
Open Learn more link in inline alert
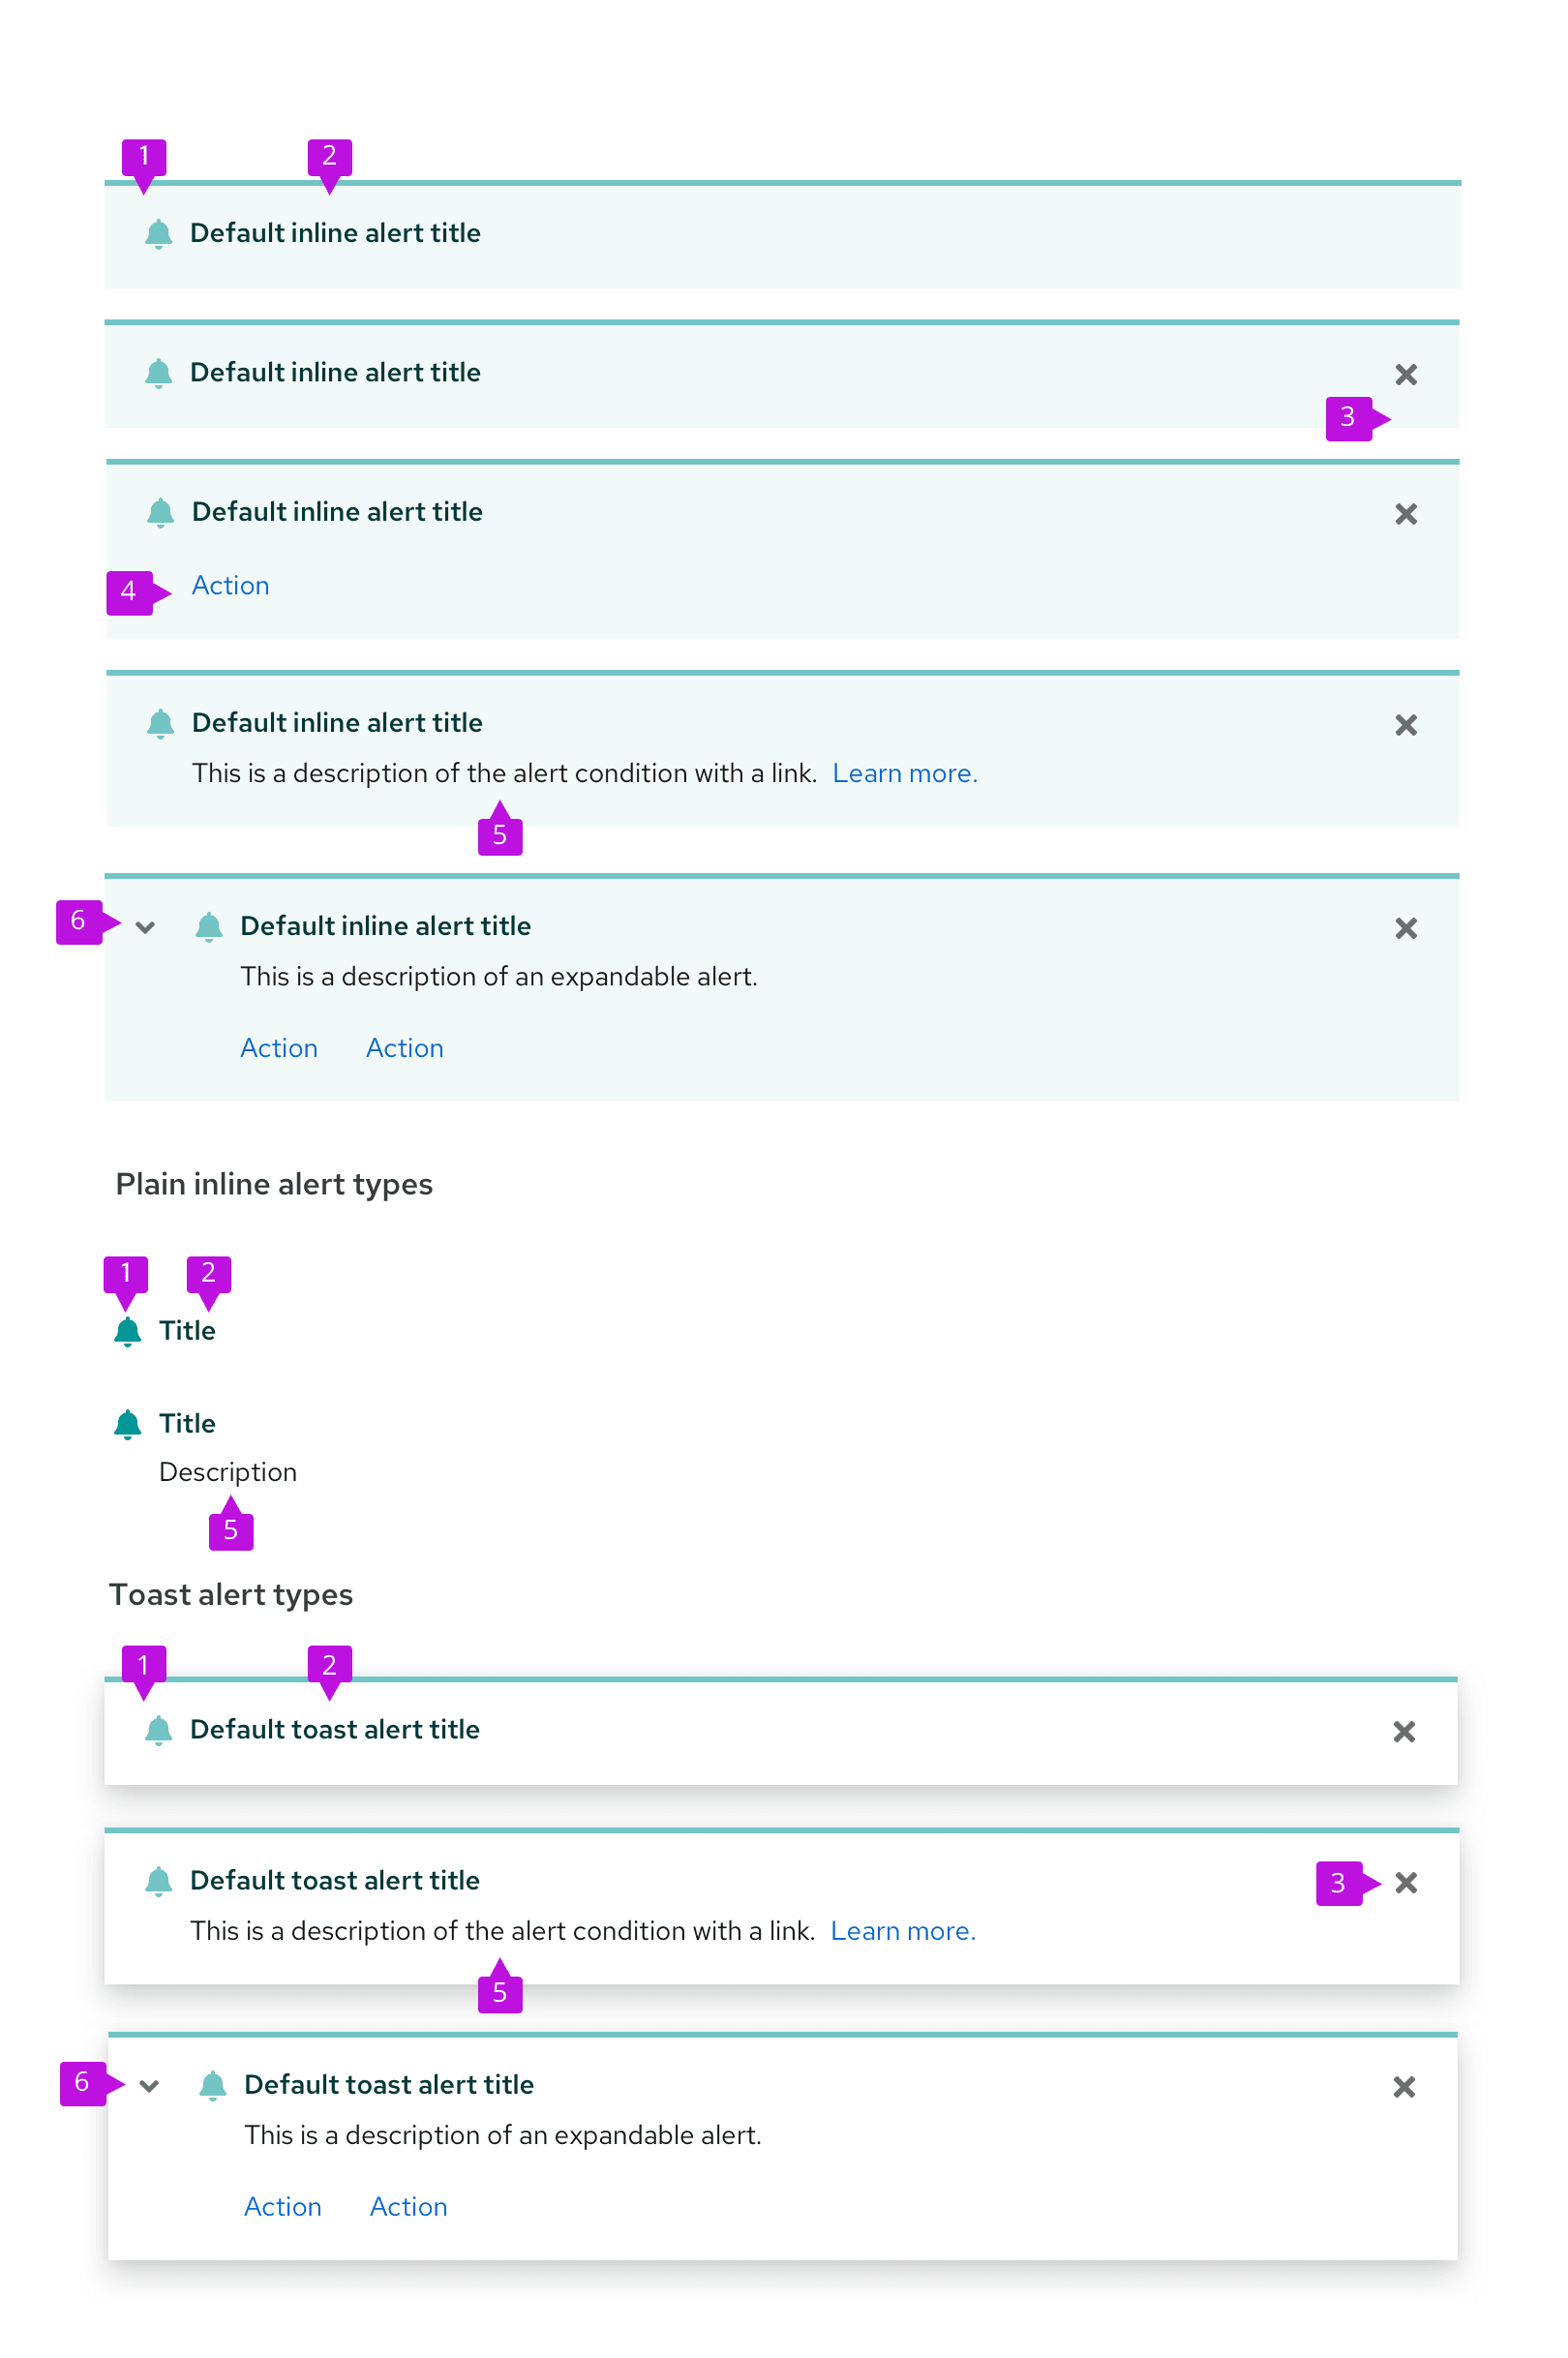coord(904,774)
